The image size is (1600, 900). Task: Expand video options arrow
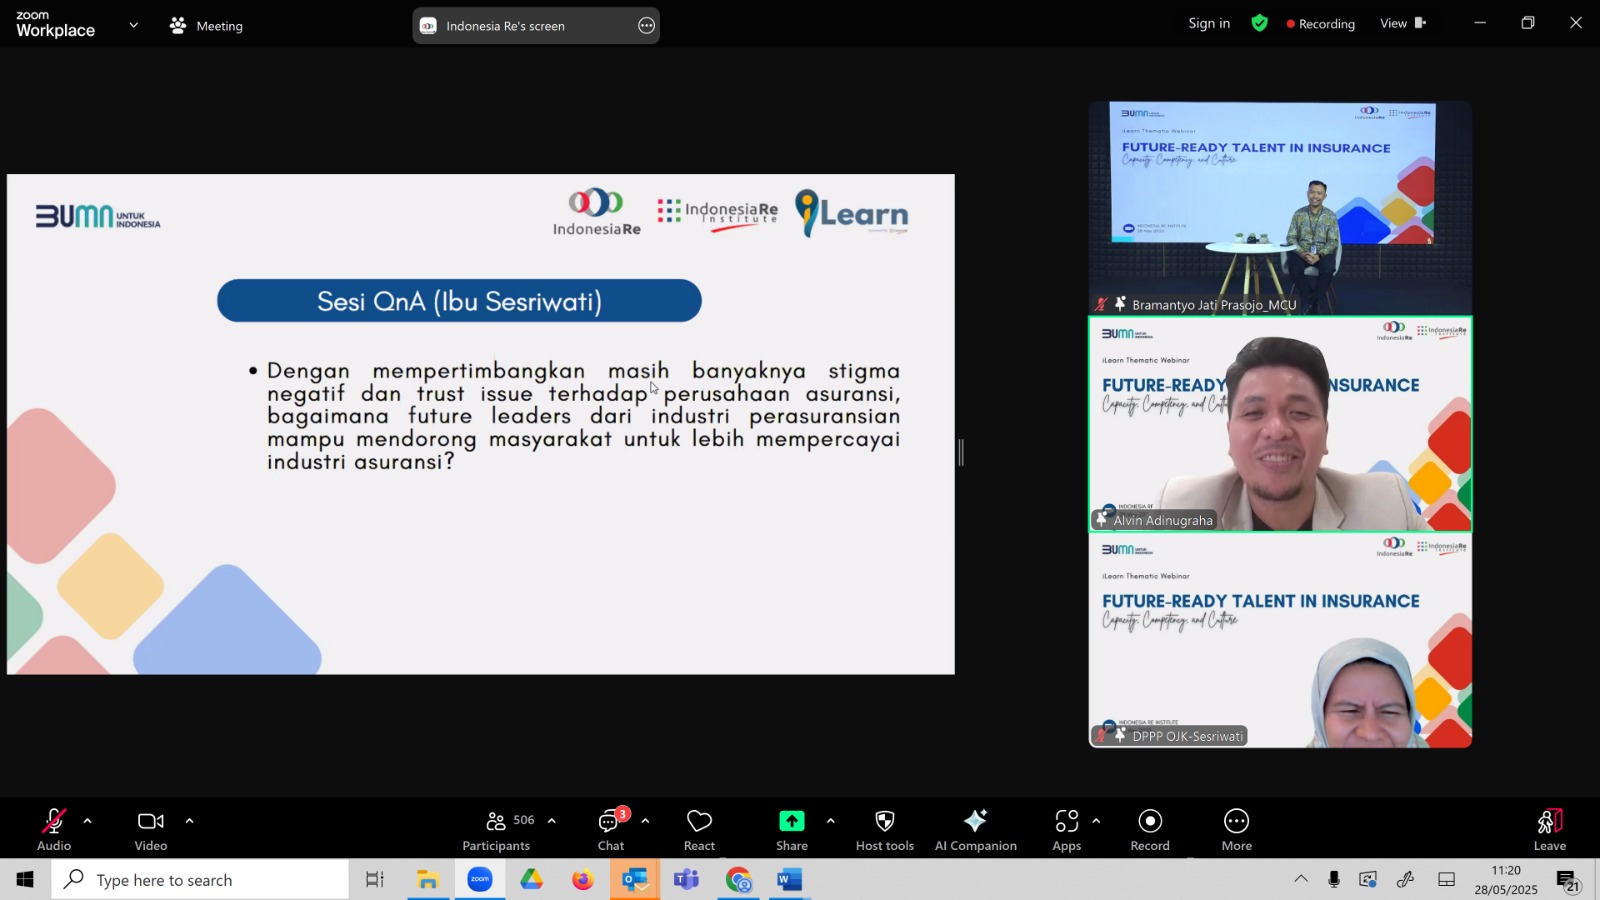click(189, 821)
